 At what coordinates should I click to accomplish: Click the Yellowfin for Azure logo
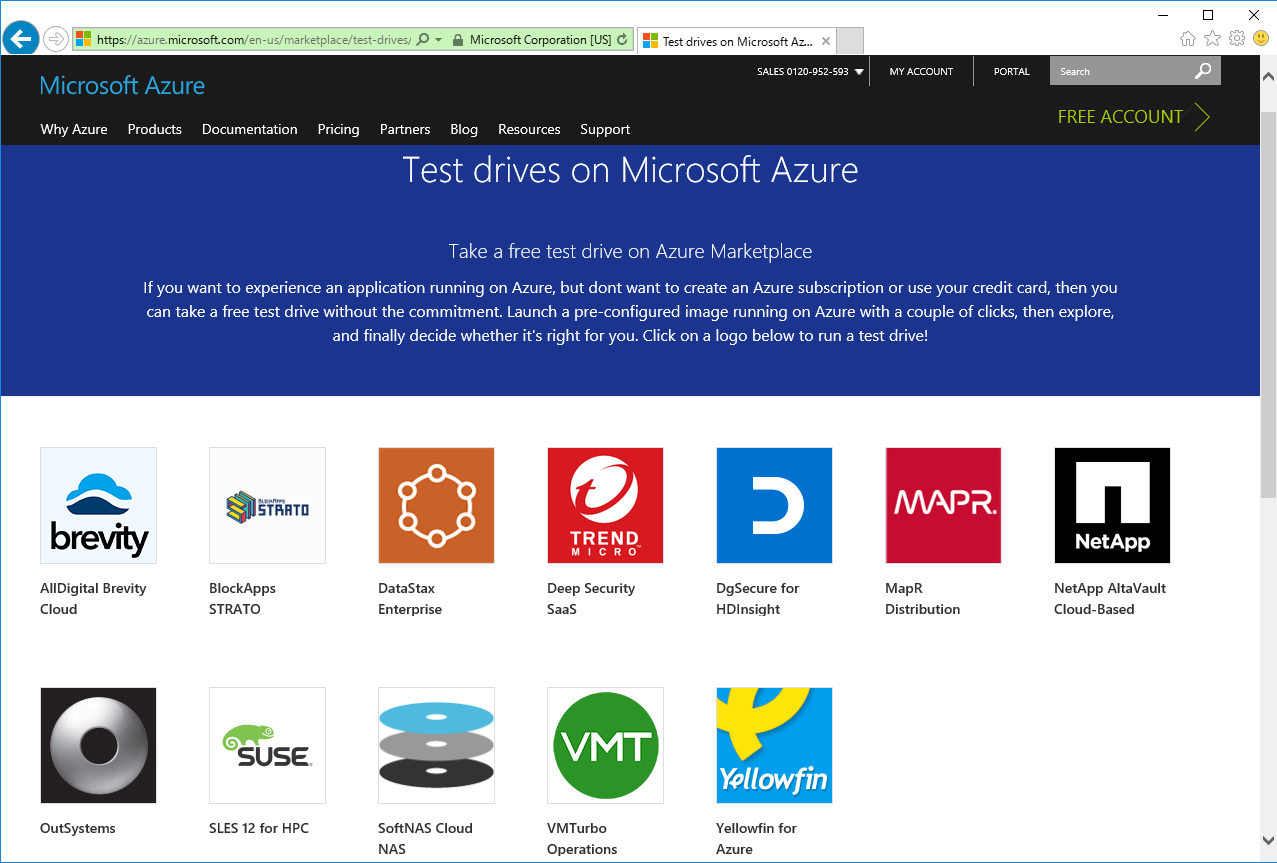[773, 745]
